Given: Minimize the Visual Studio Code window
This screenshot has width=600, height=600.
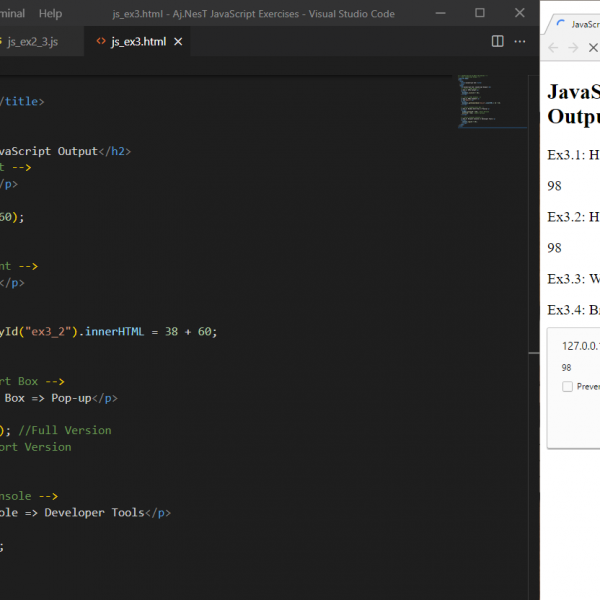Looking at the screenshot, I should coord(440,14).
